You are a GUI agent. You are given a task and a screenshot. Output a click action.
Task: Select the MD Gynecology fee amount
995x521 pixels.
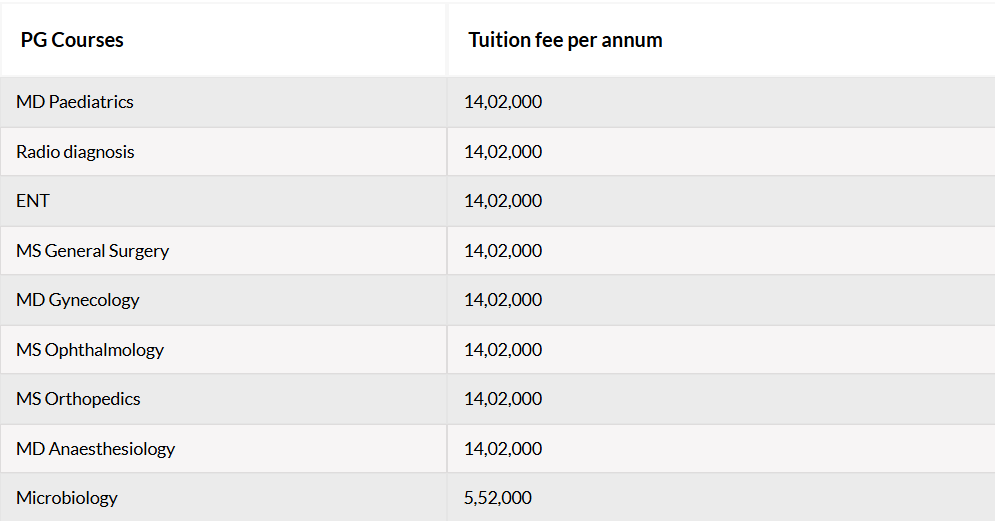(503, 300)
